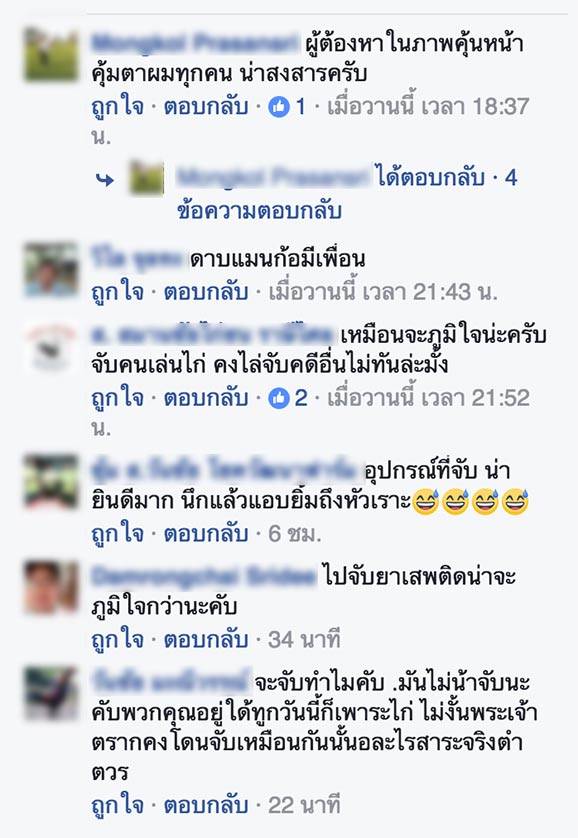Open the avatar beside the 'ไปจับยาเสพติด' comment
The image size is (578, 838).
[52, 587]
